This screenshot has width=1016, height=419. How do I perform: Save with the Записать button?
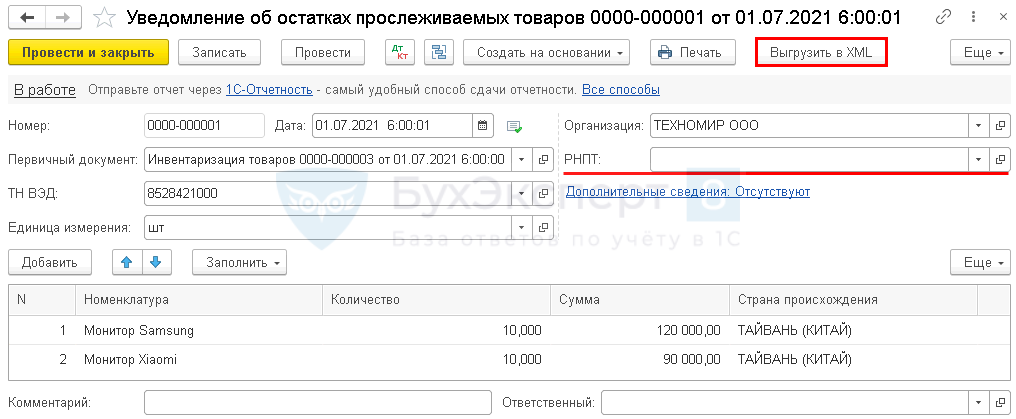tap(219, 52)
